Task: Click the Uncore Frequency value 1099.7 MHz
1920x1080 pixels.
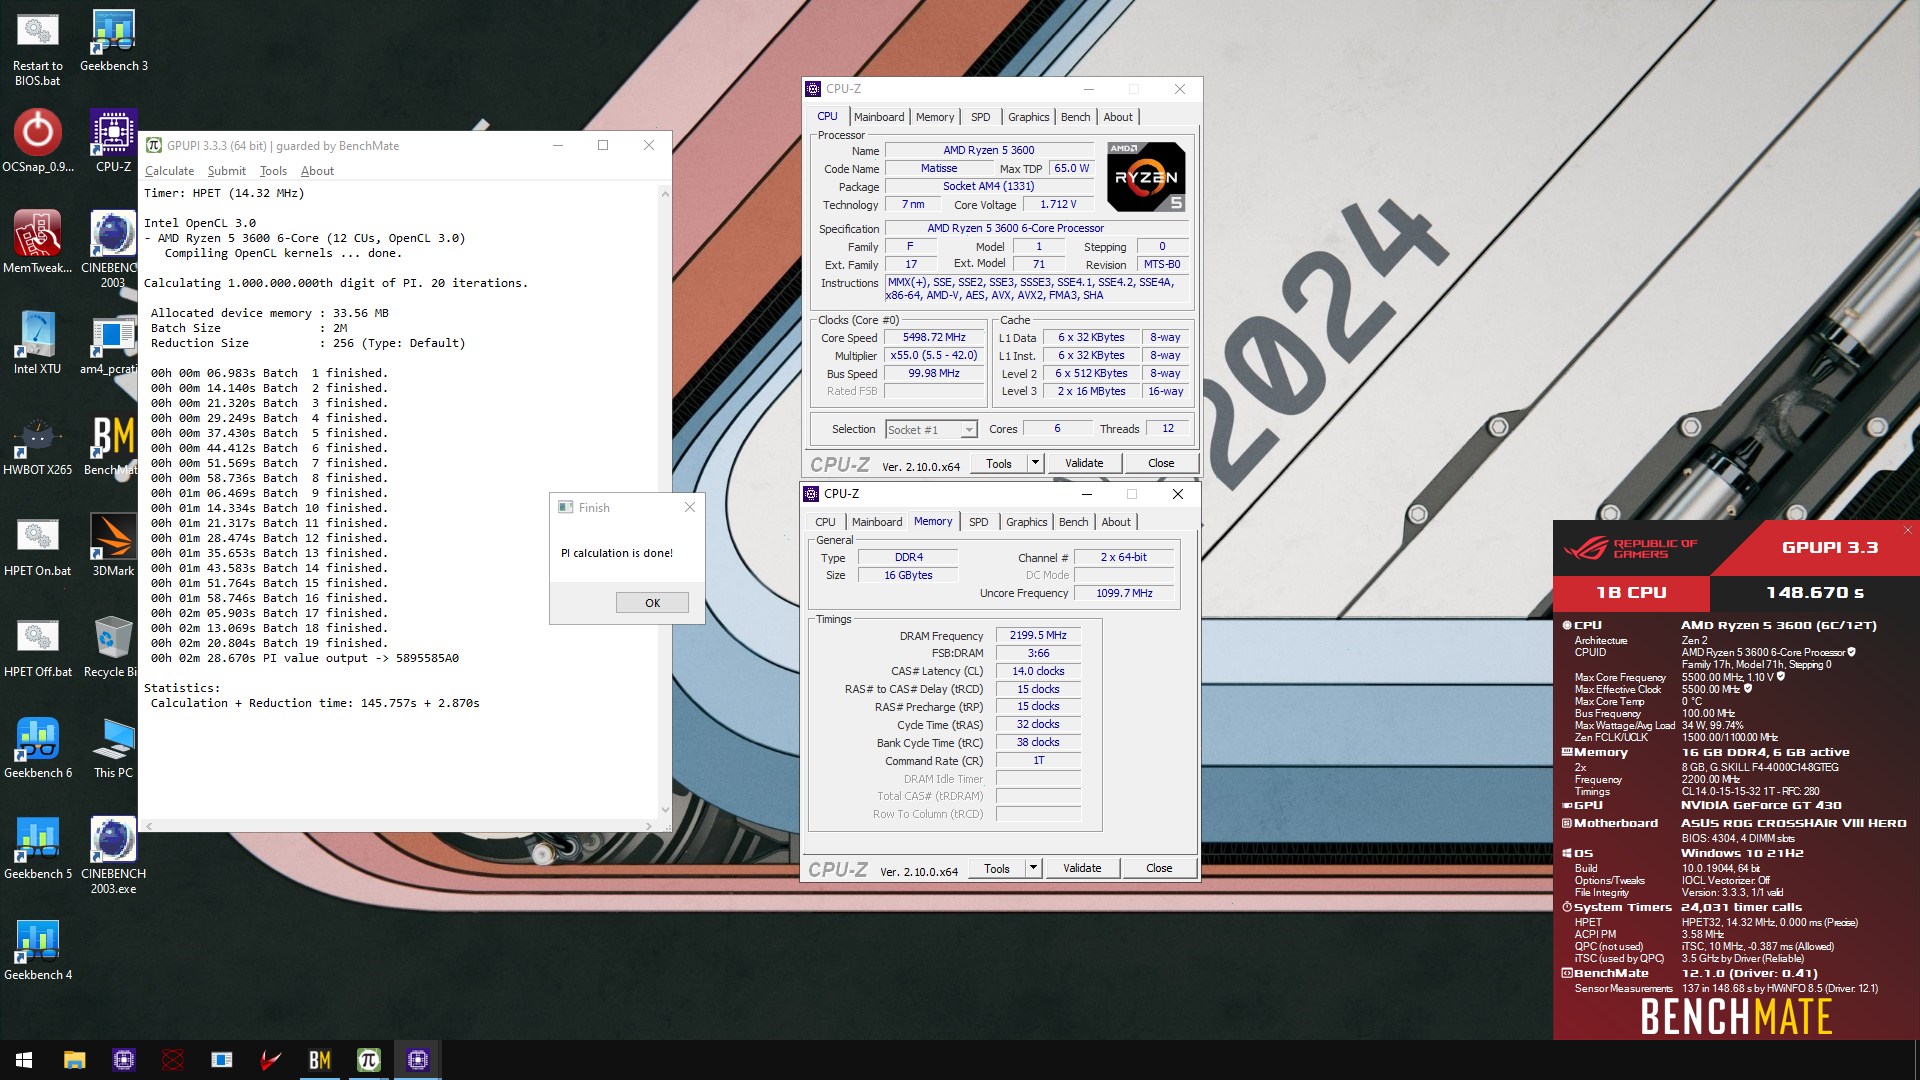Action: (1124, 594)
